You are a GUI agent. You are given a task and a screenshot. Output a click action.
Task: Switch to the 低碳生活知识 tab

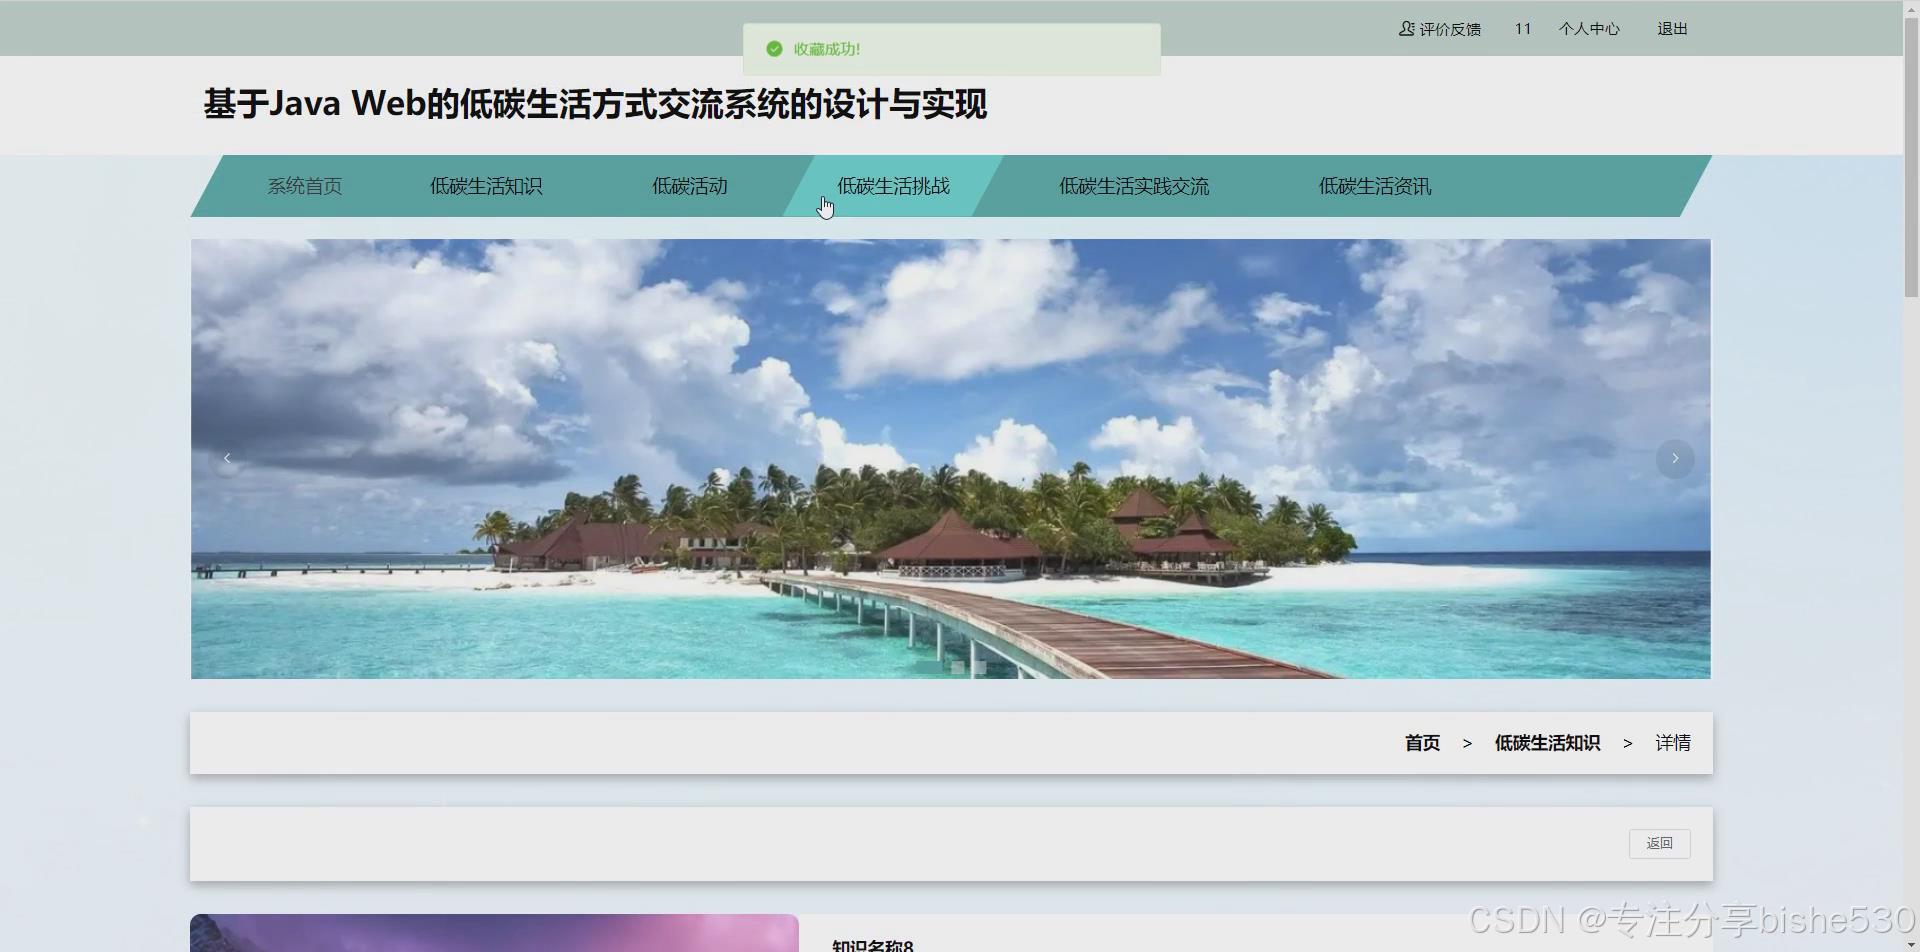point(485,186)
